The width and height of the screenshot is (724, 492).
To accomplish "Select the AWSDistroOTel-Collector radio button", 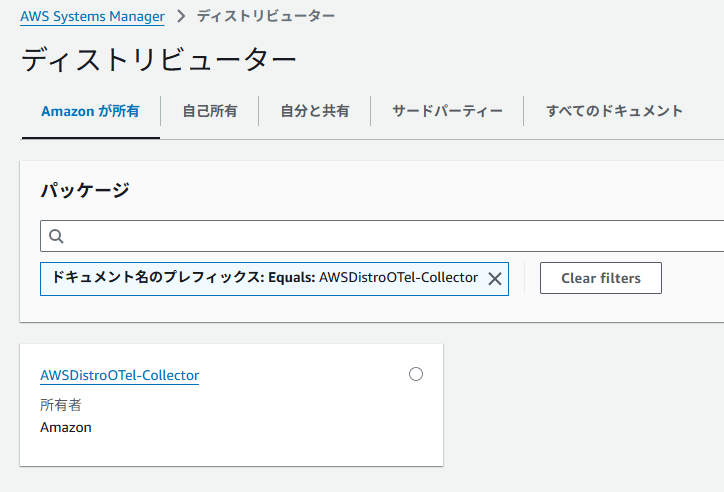I will coord(416,374).
